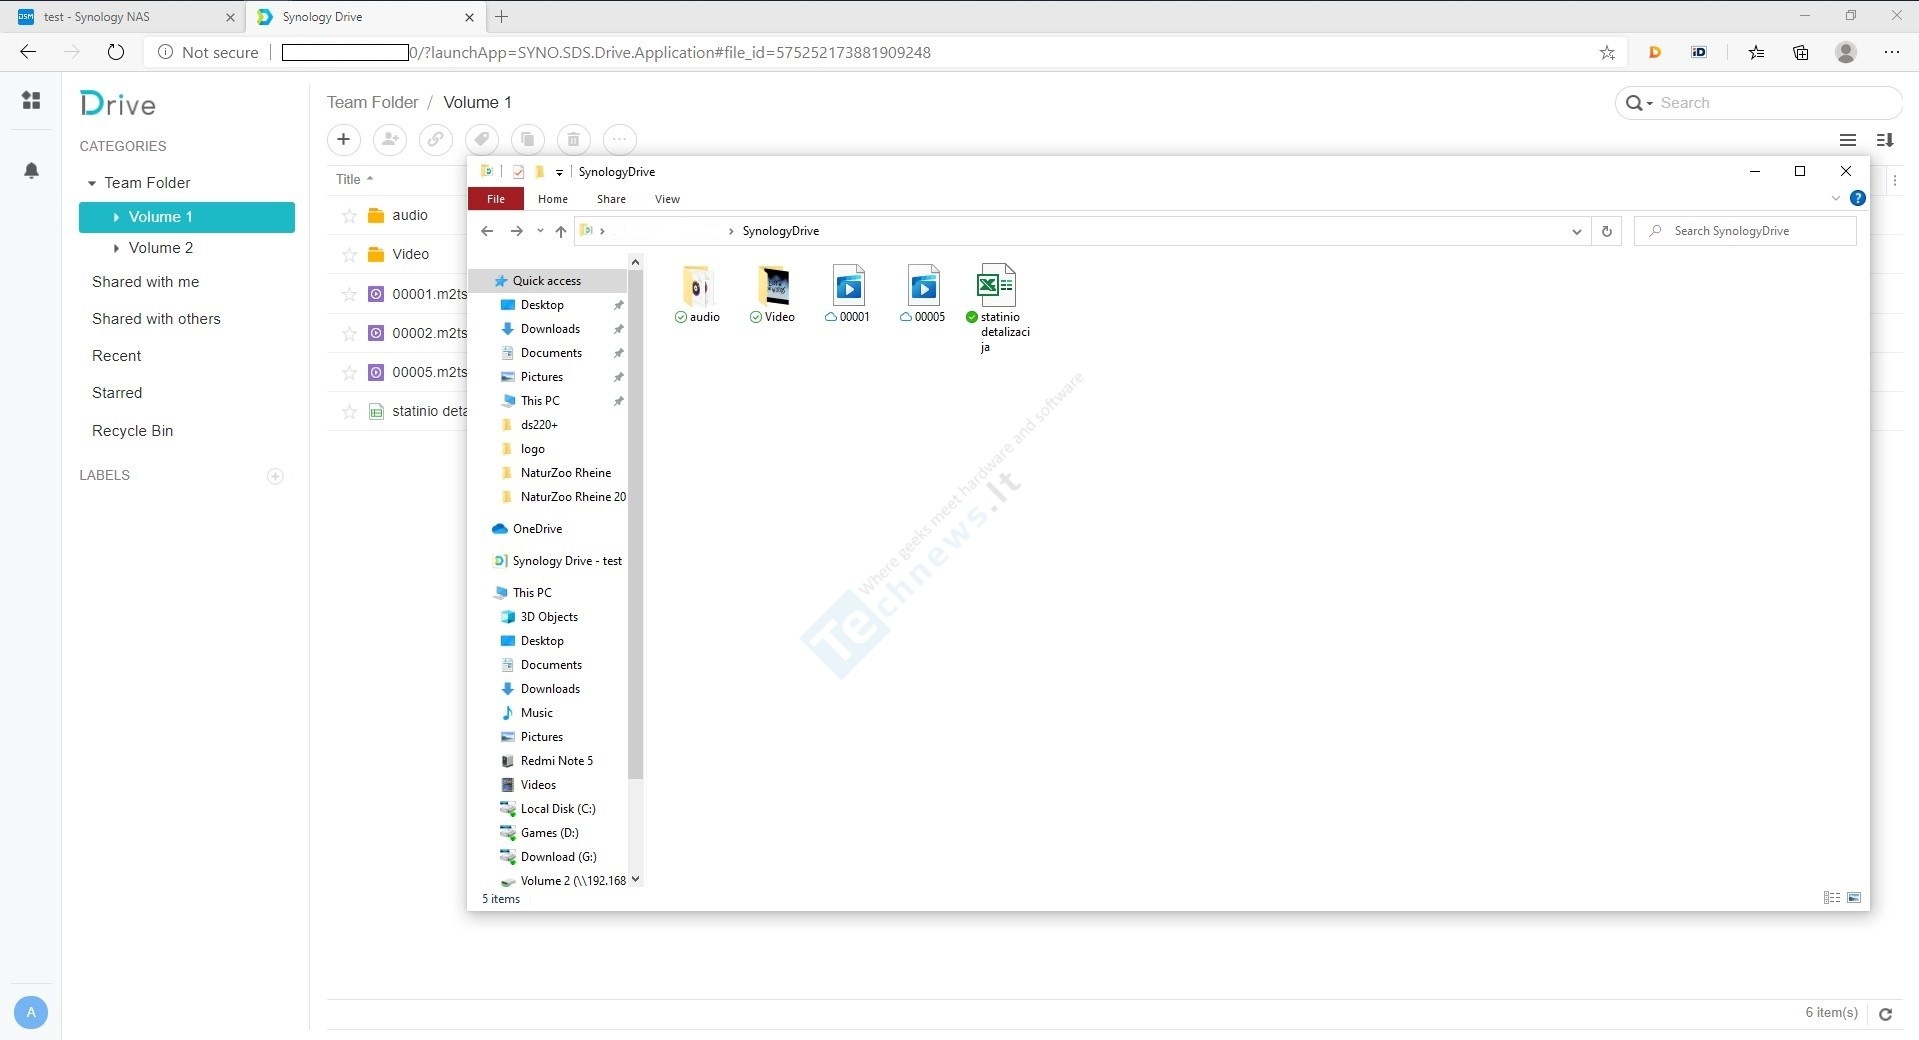Click the Explorer Up one level arrow
Viewport: 1919px width, 1040px height.
point(561,231)
